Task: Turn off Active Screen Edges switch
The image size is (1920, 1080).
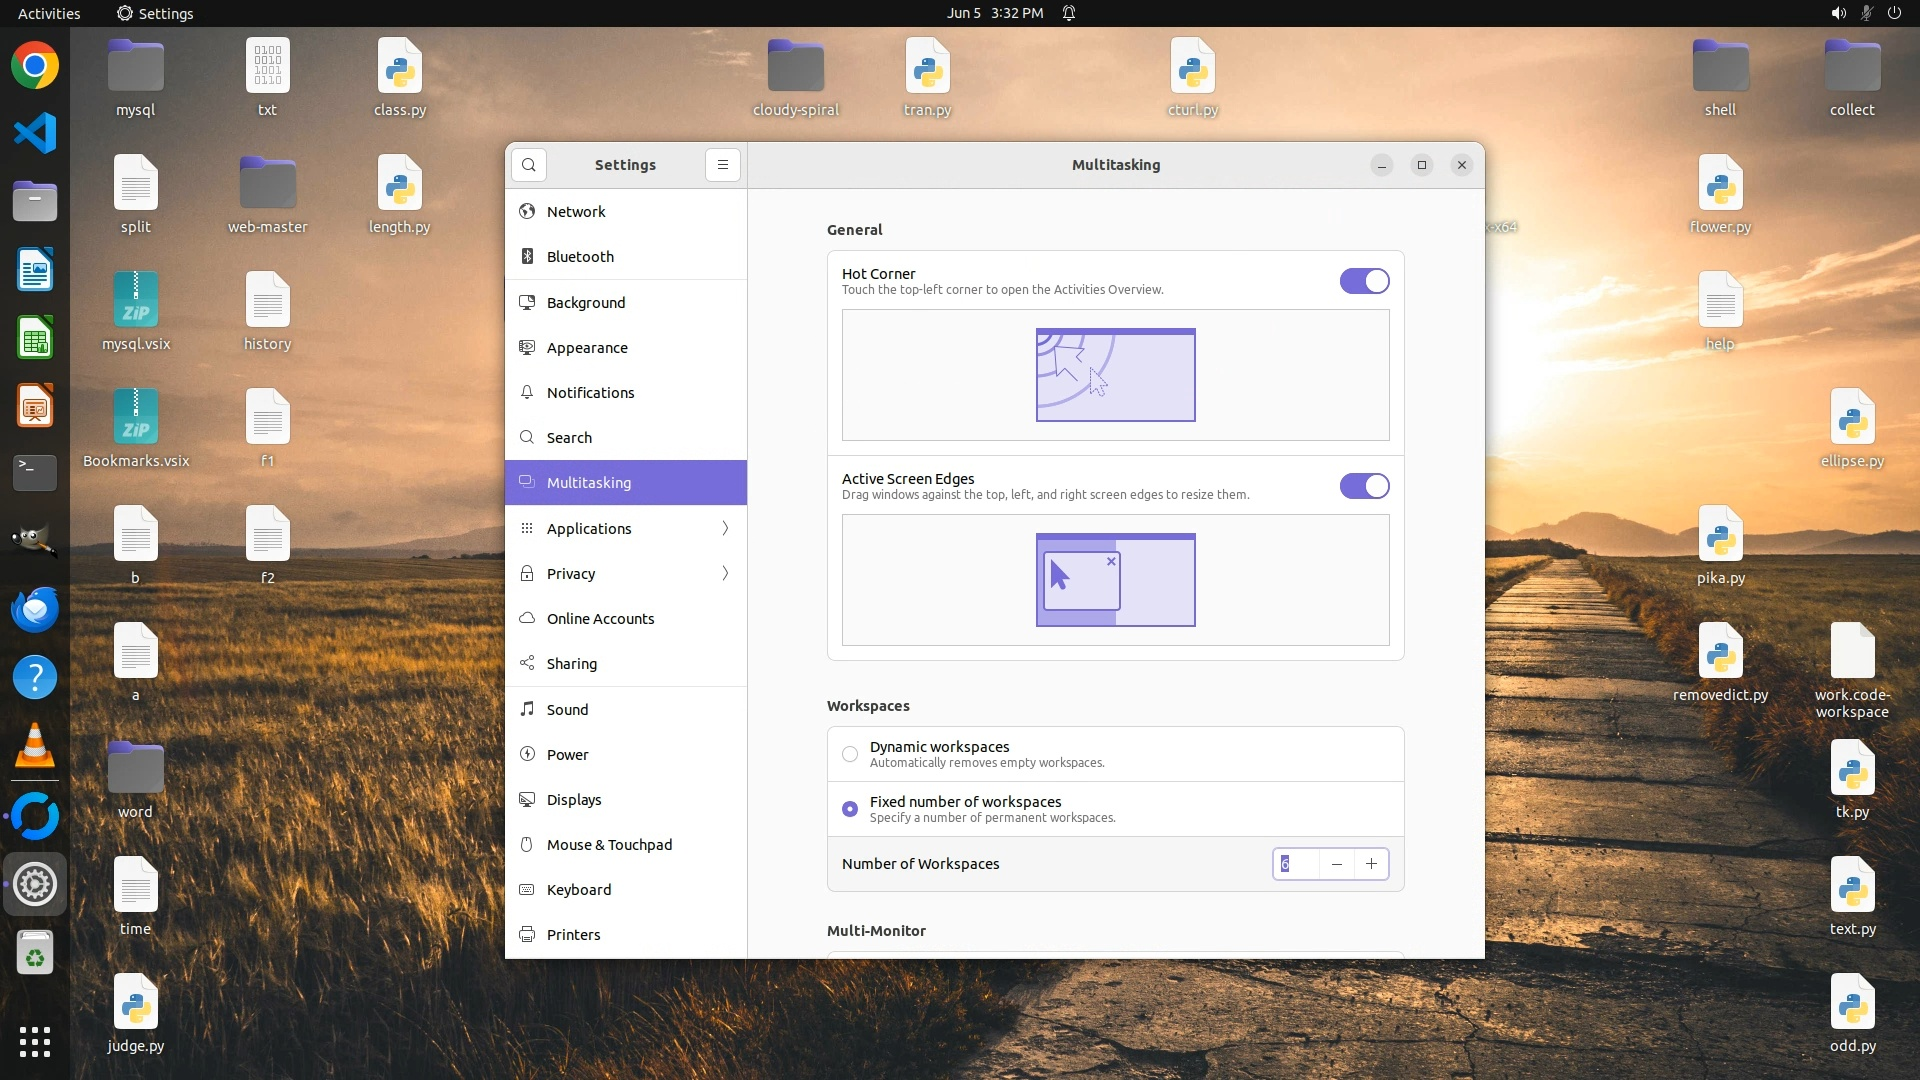Action: click(x=1364, y=486)
